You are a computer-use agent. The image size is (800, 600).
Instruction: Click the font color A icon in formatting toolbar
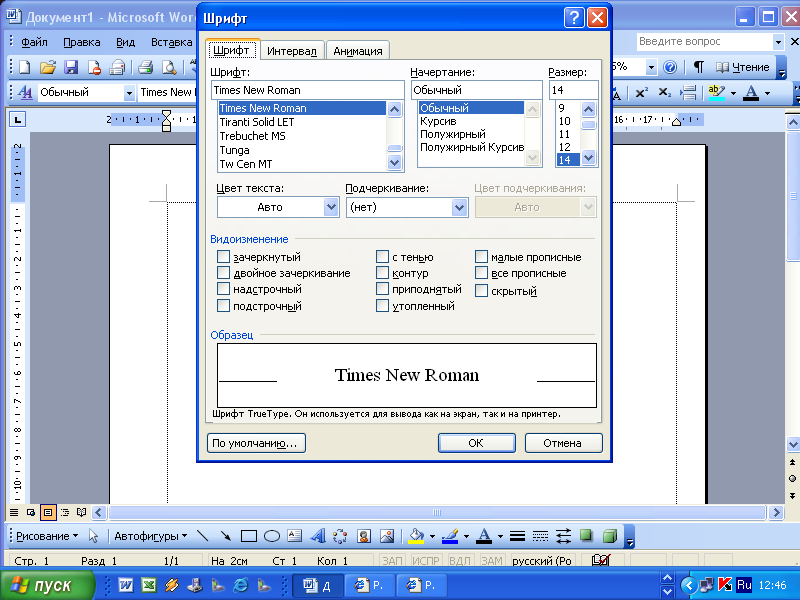pos(751,92)
